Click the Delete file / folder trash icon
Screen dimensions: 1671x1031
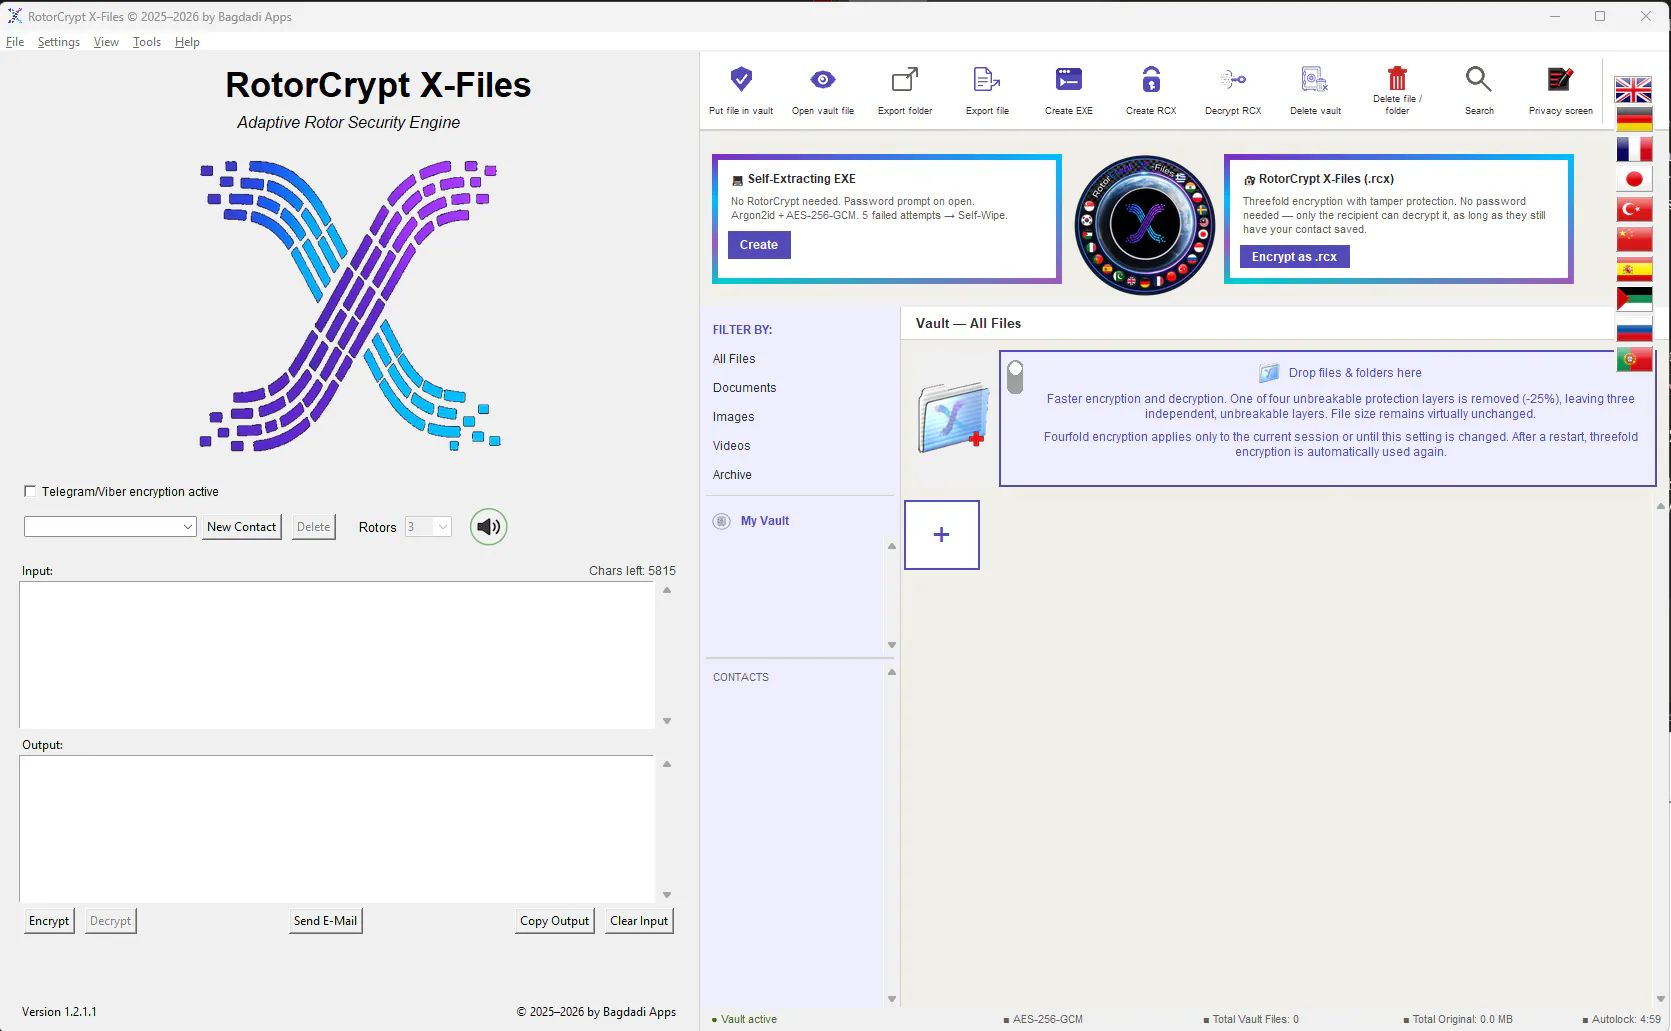[1397, 78]
